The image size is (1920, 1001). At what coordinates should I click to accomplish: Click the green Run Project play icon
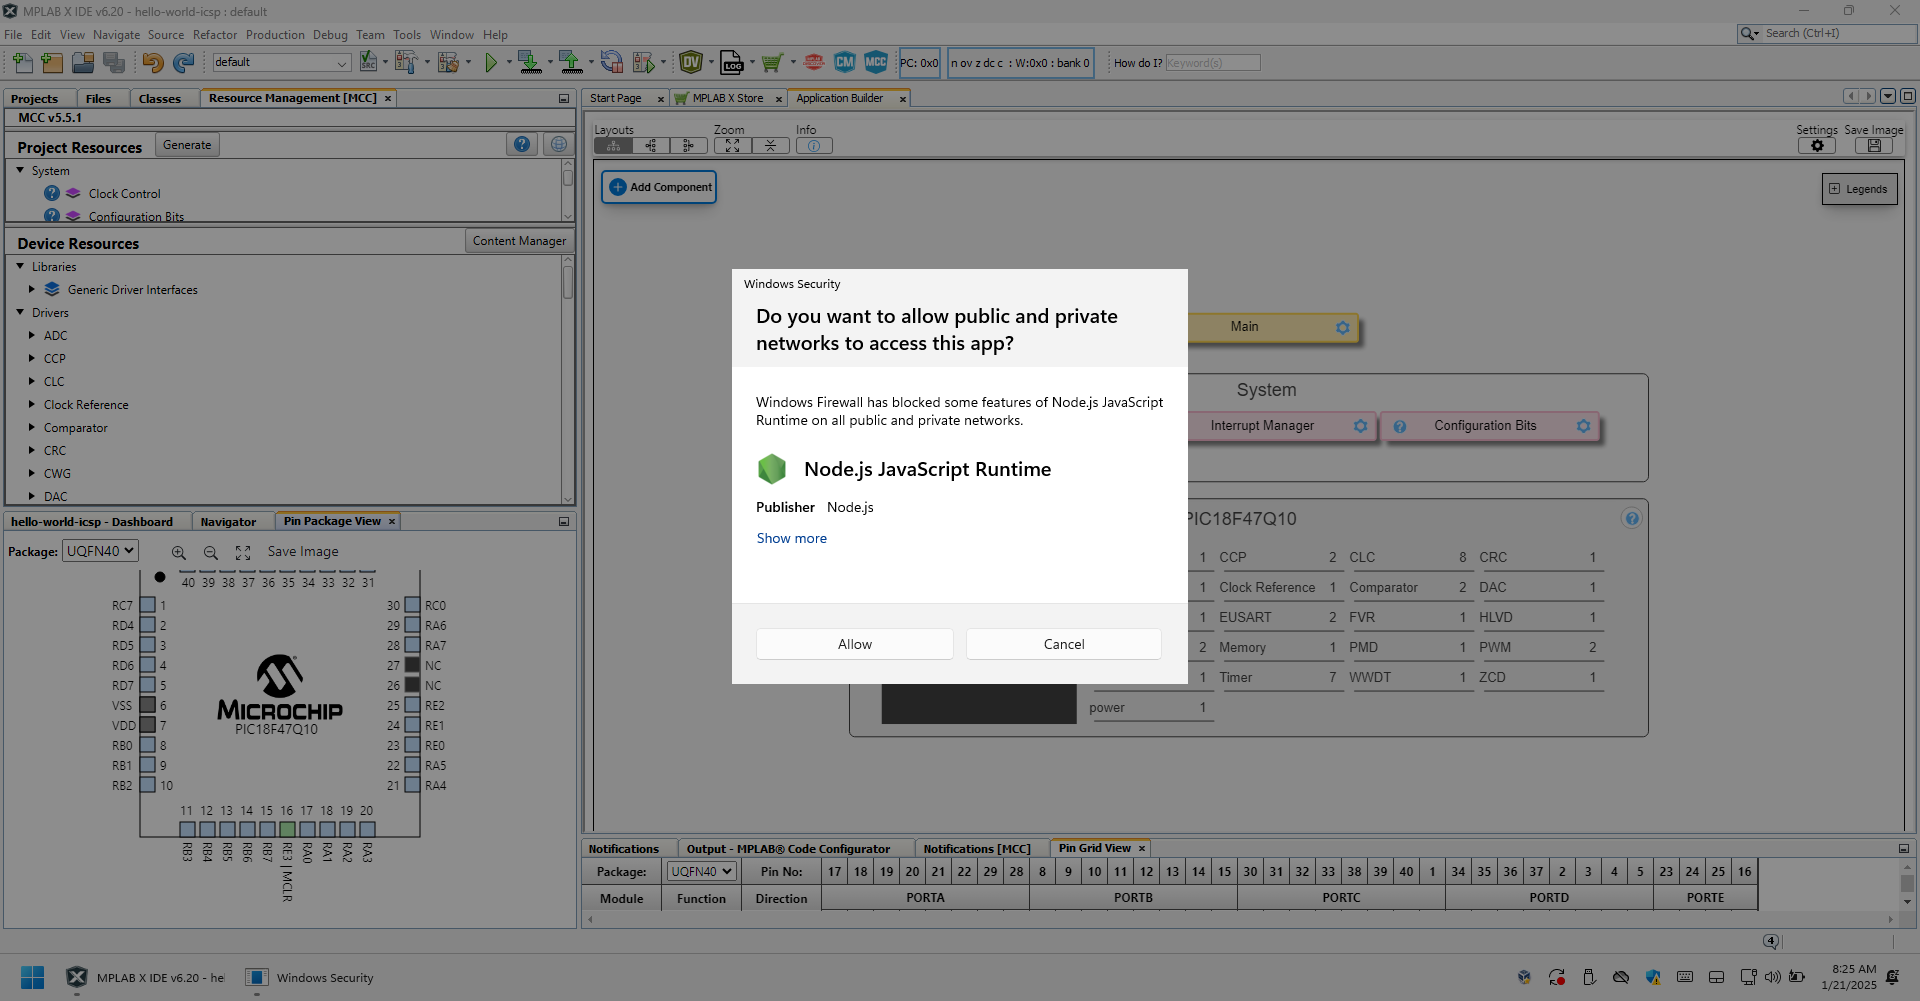[491, 63]
